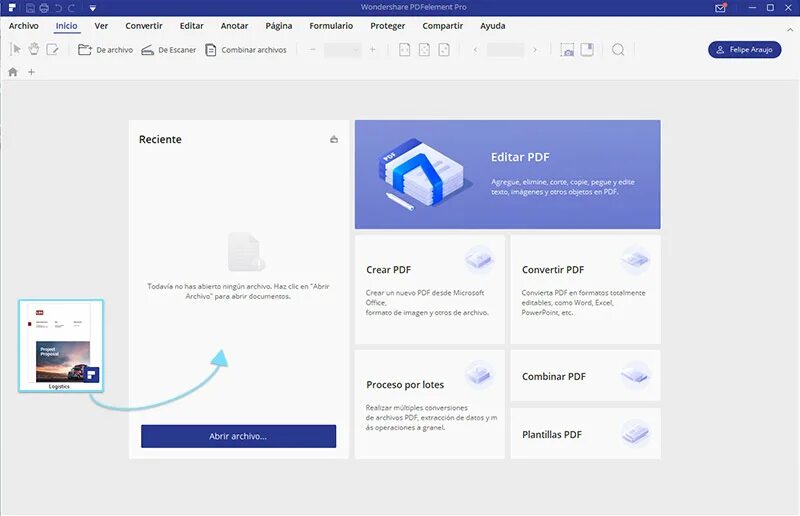Click Combinar archivos in toolbar
Image resolution: width=800 pixels, height=516 pixels.
coord(246,50)
